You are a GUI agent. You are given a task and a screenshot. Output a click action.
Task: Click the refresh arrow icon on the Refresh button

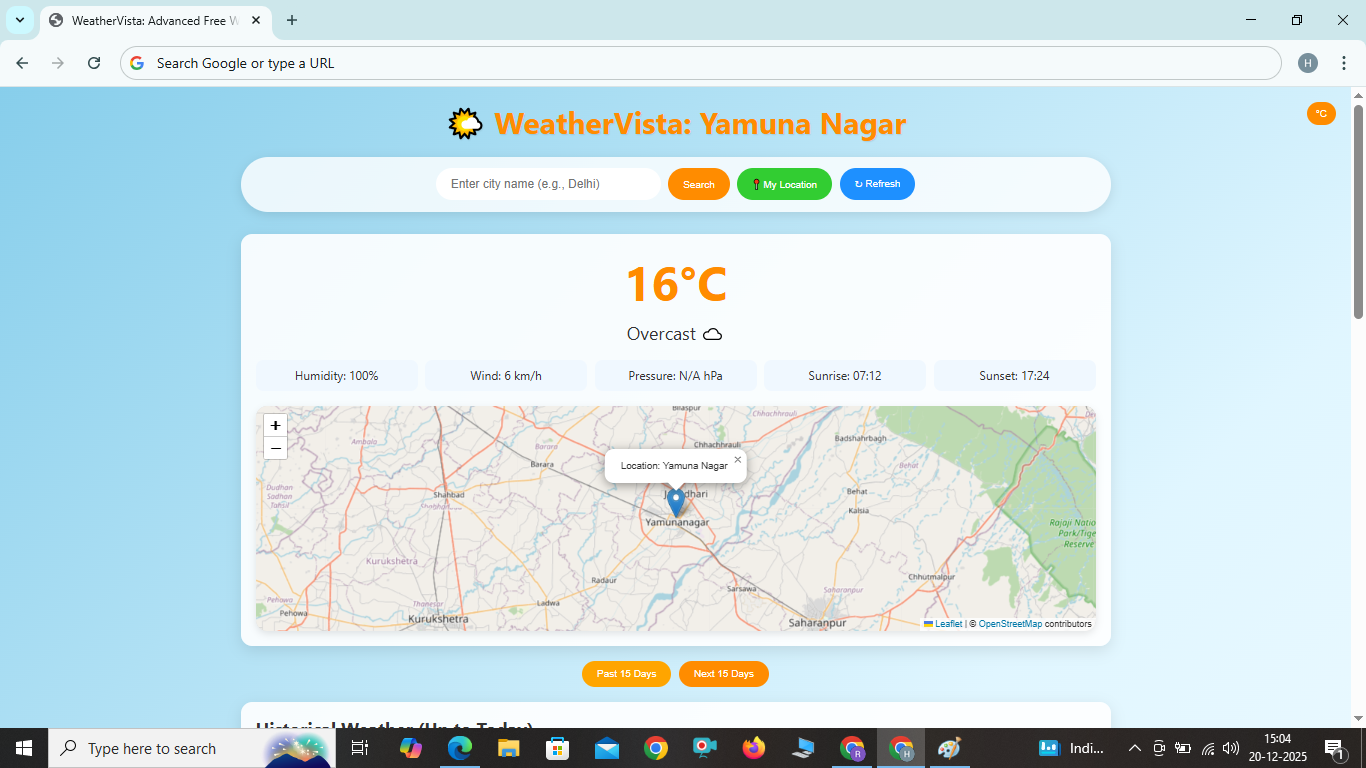pos(858,183)
